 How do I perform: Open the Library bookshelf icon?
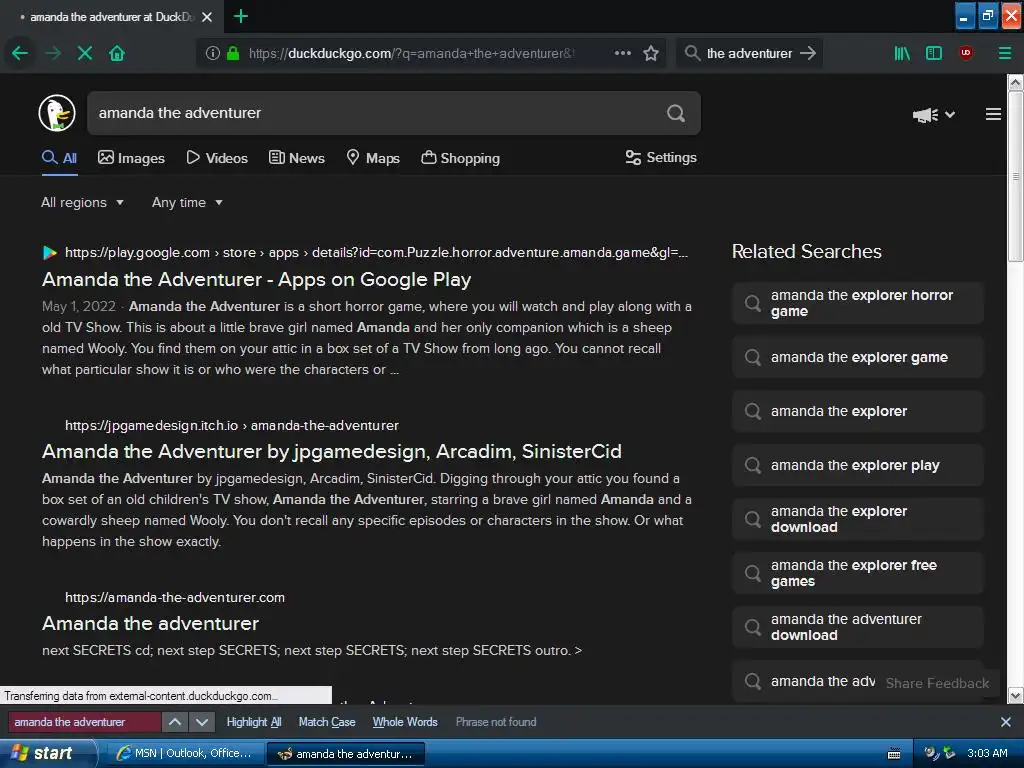pyautogui.click(x=902, y=53)
